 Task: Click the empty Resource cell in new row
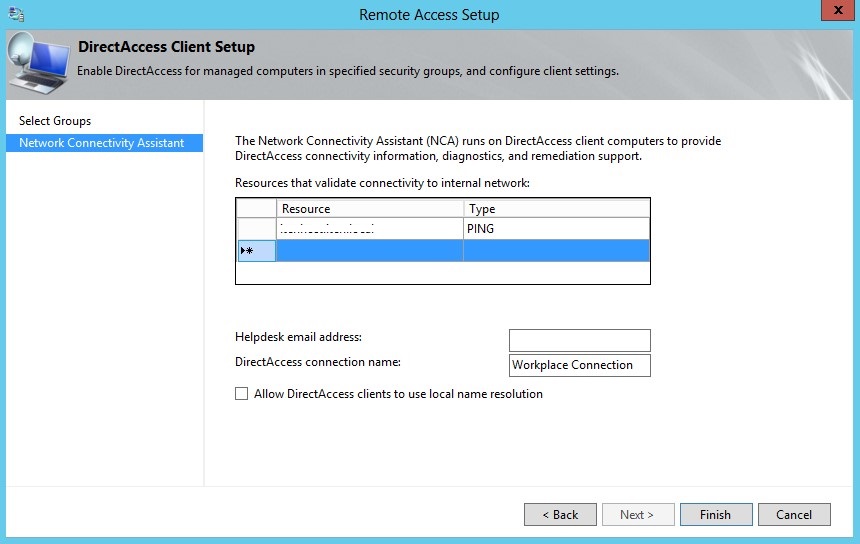(369, 251)
